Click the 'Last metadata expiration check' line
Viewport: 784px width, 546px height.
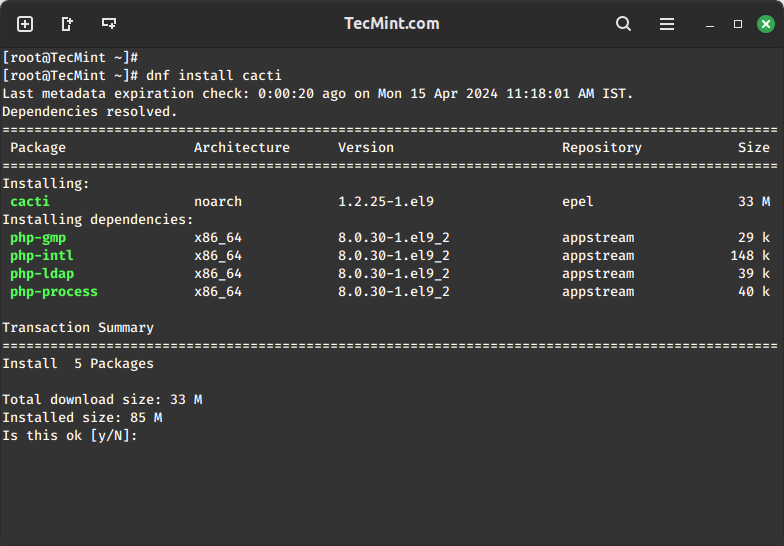[318, 94]
